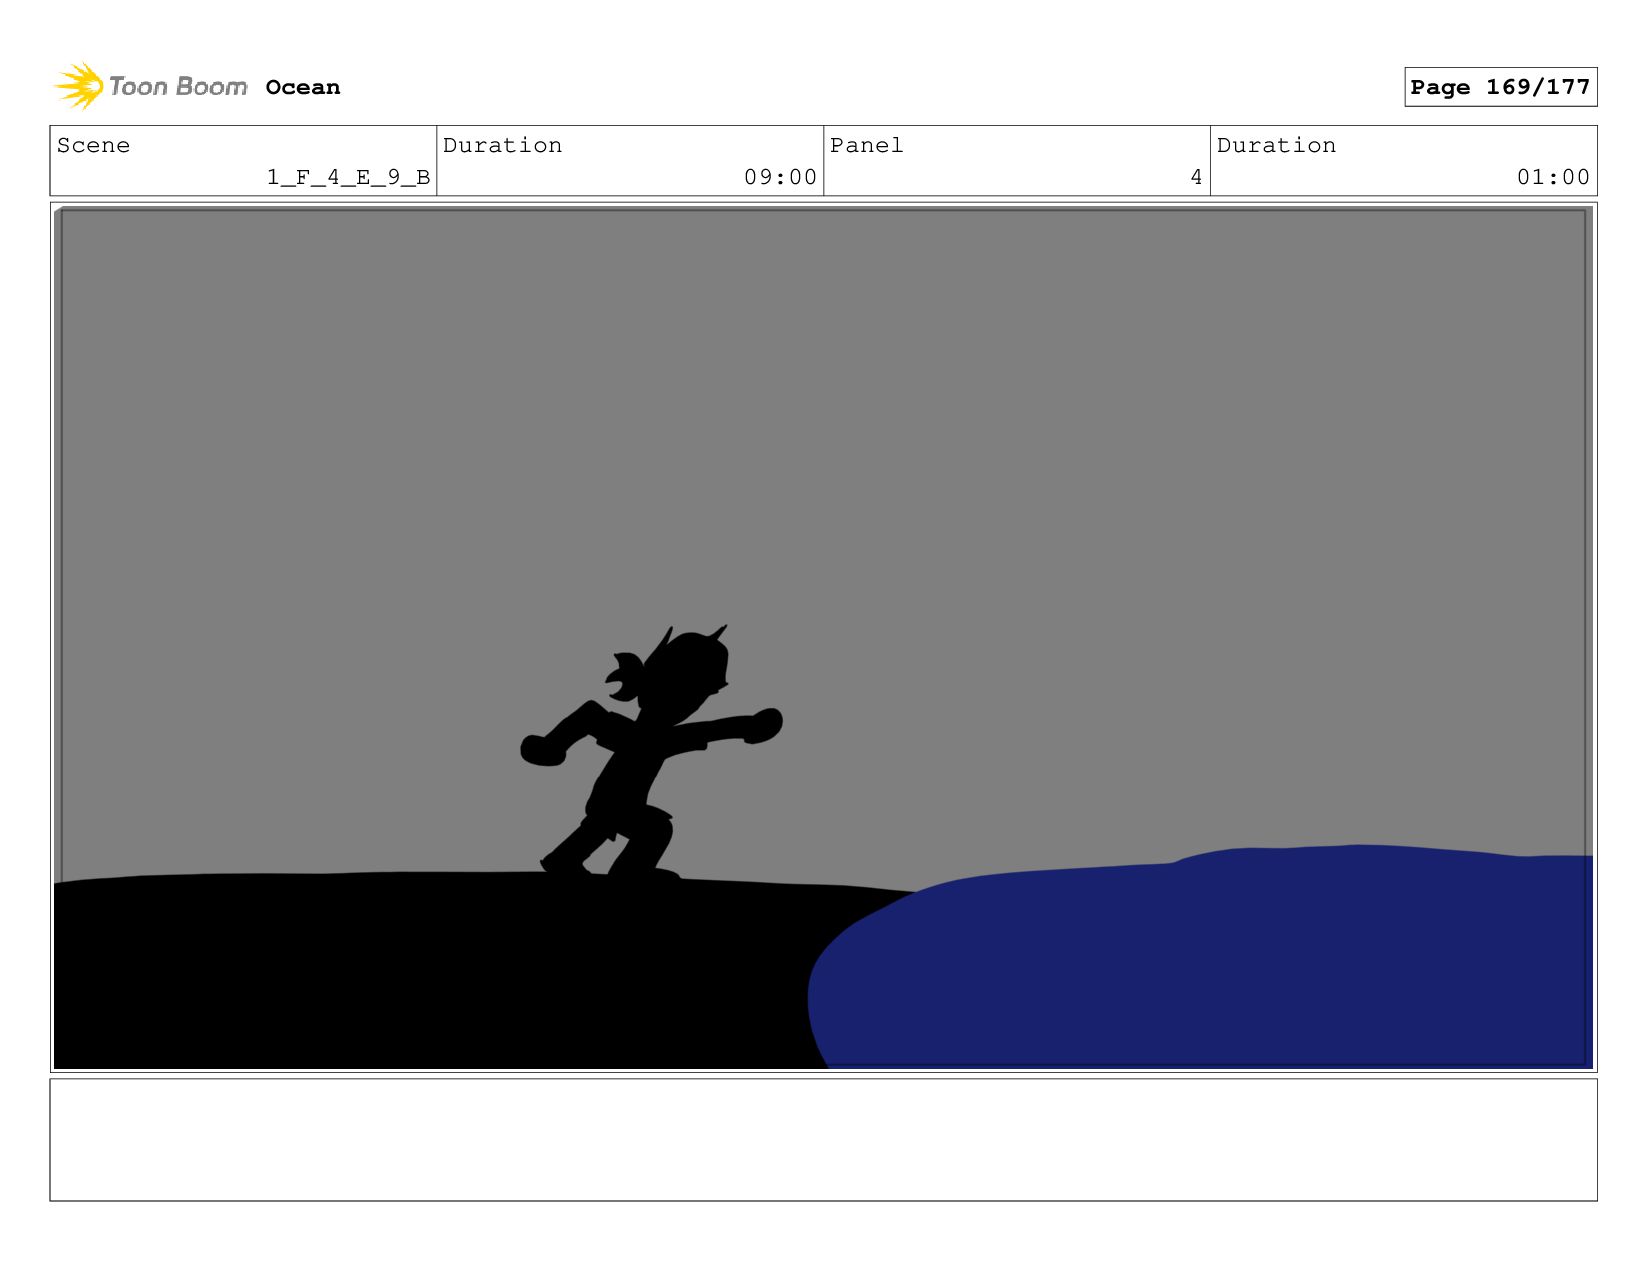1648x1276 pixels.
Task: Click the scene duration value '09:00'
Action: 780,177
